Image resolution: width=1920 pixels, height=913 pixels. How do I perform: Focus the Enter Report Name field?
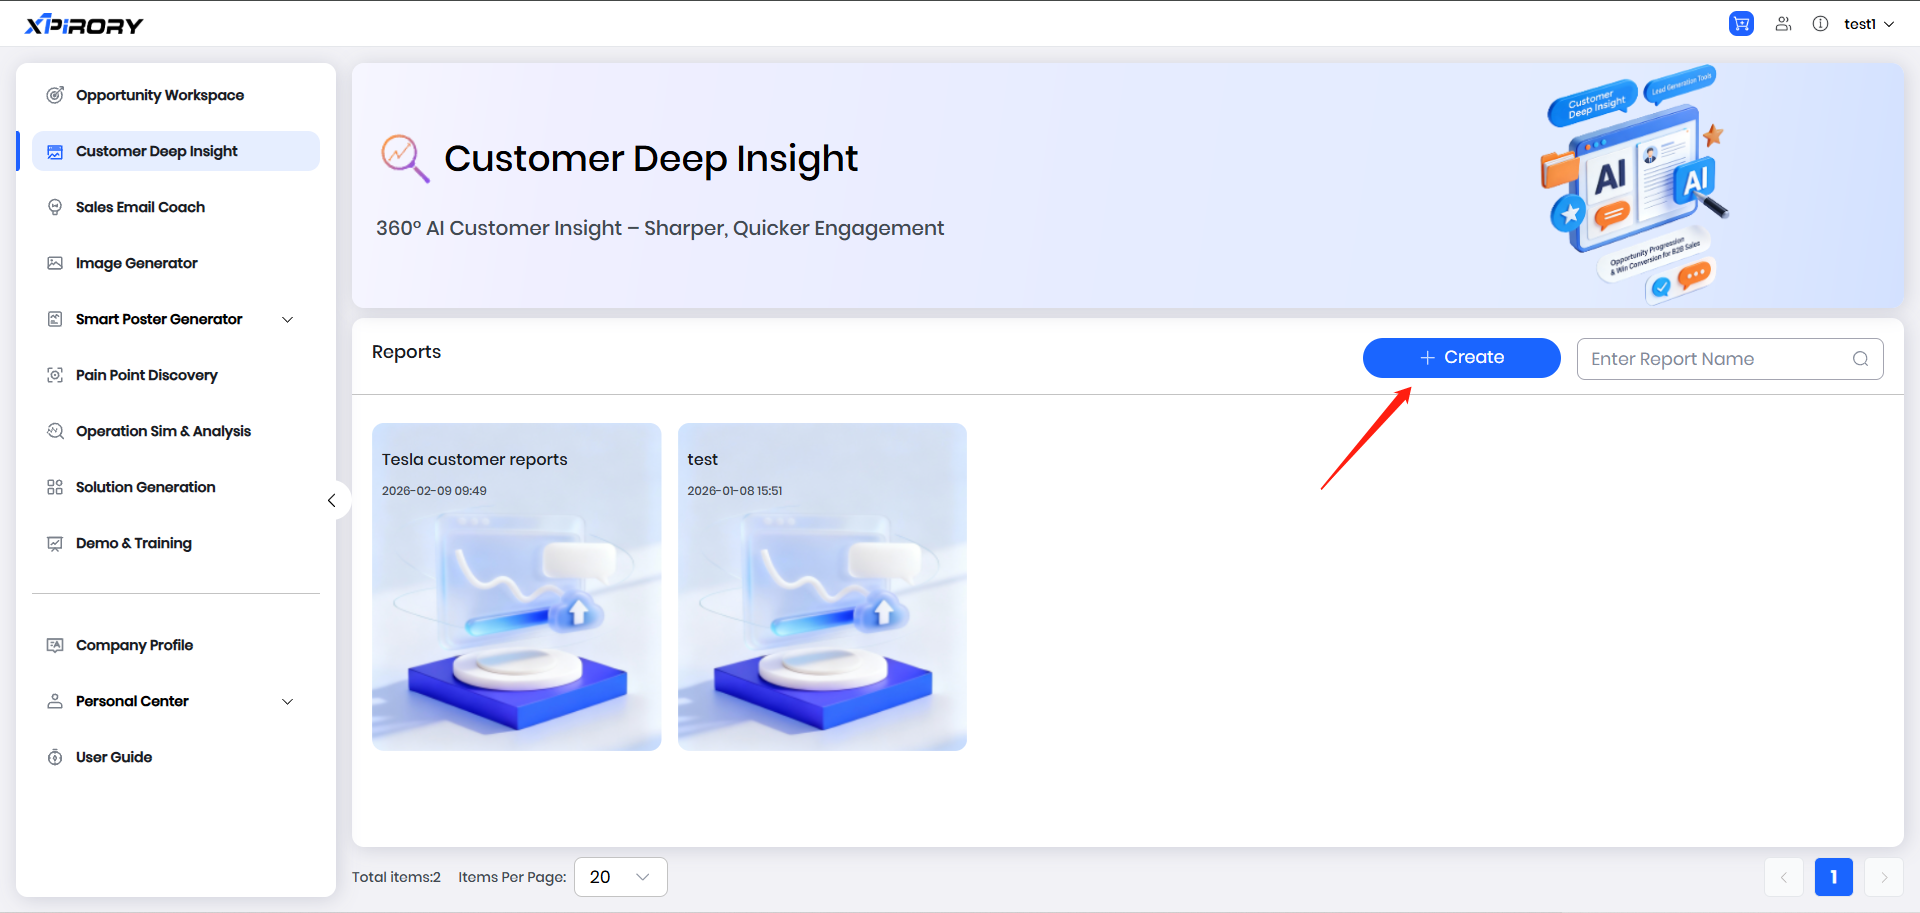click(1715, 359)
